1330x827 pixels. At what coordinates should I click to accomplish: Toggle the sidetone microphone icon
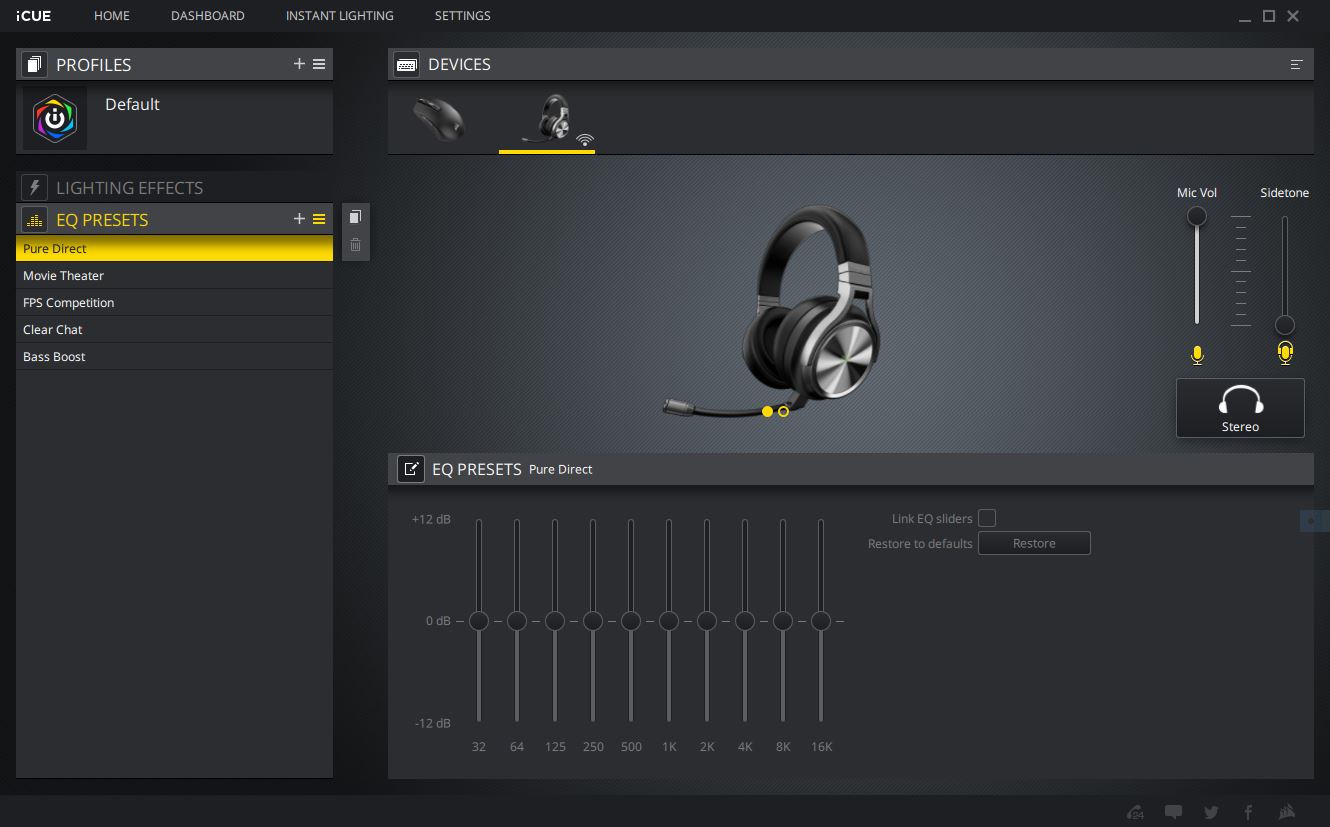coord(1285,353)
